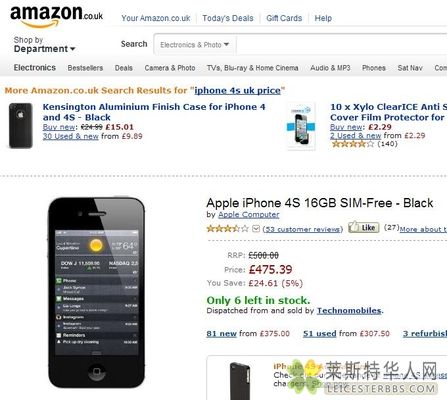Select the Phones category tab
447x400 pixels.
pos(374,68)
